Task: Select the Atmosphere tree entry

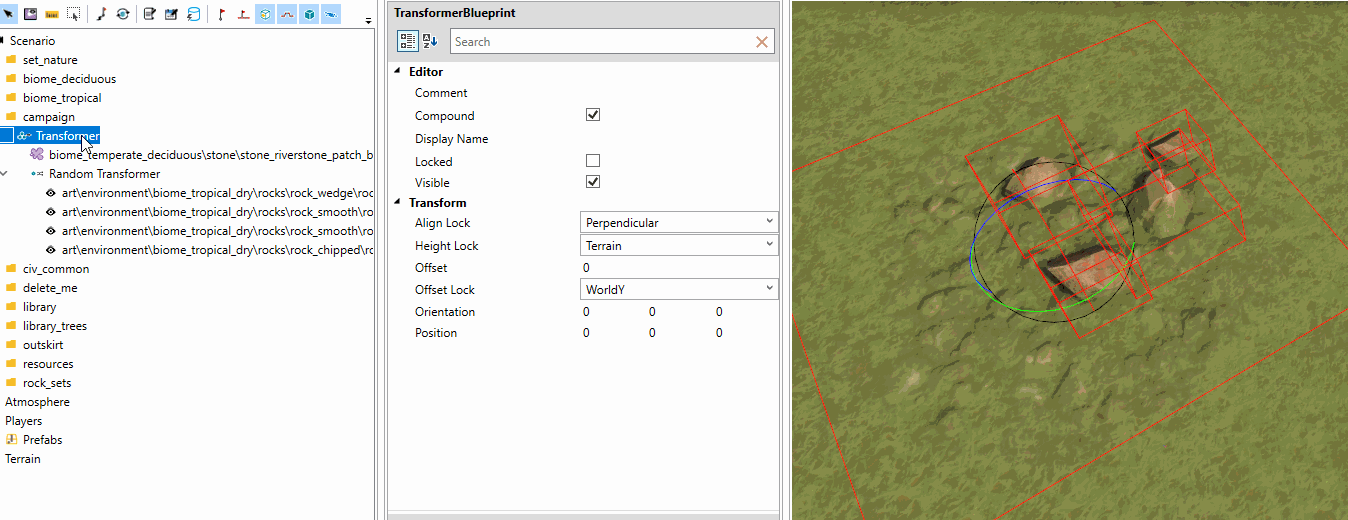Action: [x=37, y=402]
